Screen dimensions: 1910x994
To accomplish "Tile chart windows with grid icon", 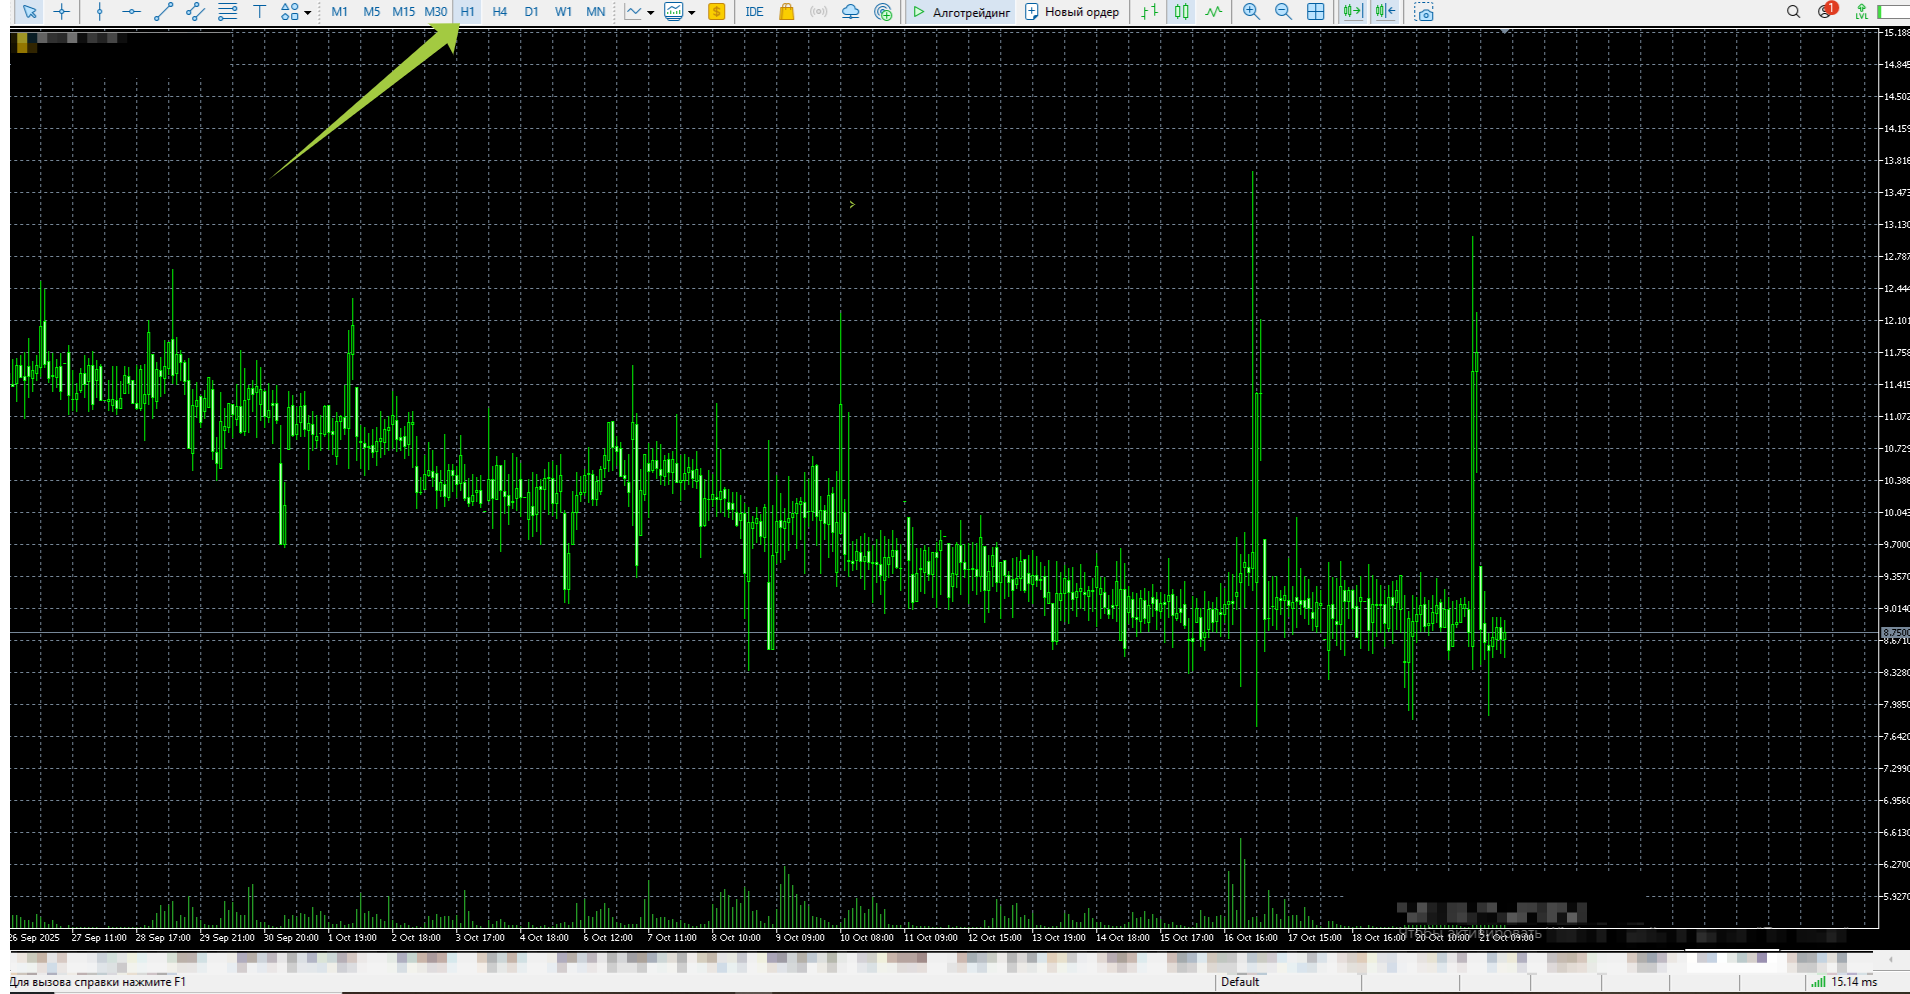I will 1316,12.
